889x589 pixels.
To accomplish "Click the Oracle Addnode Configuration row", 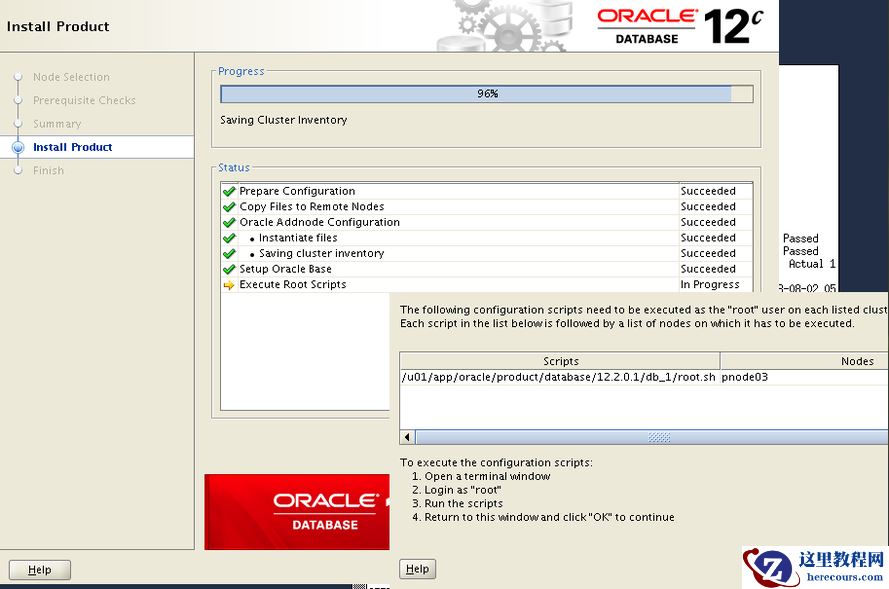I will click(486, 222).
